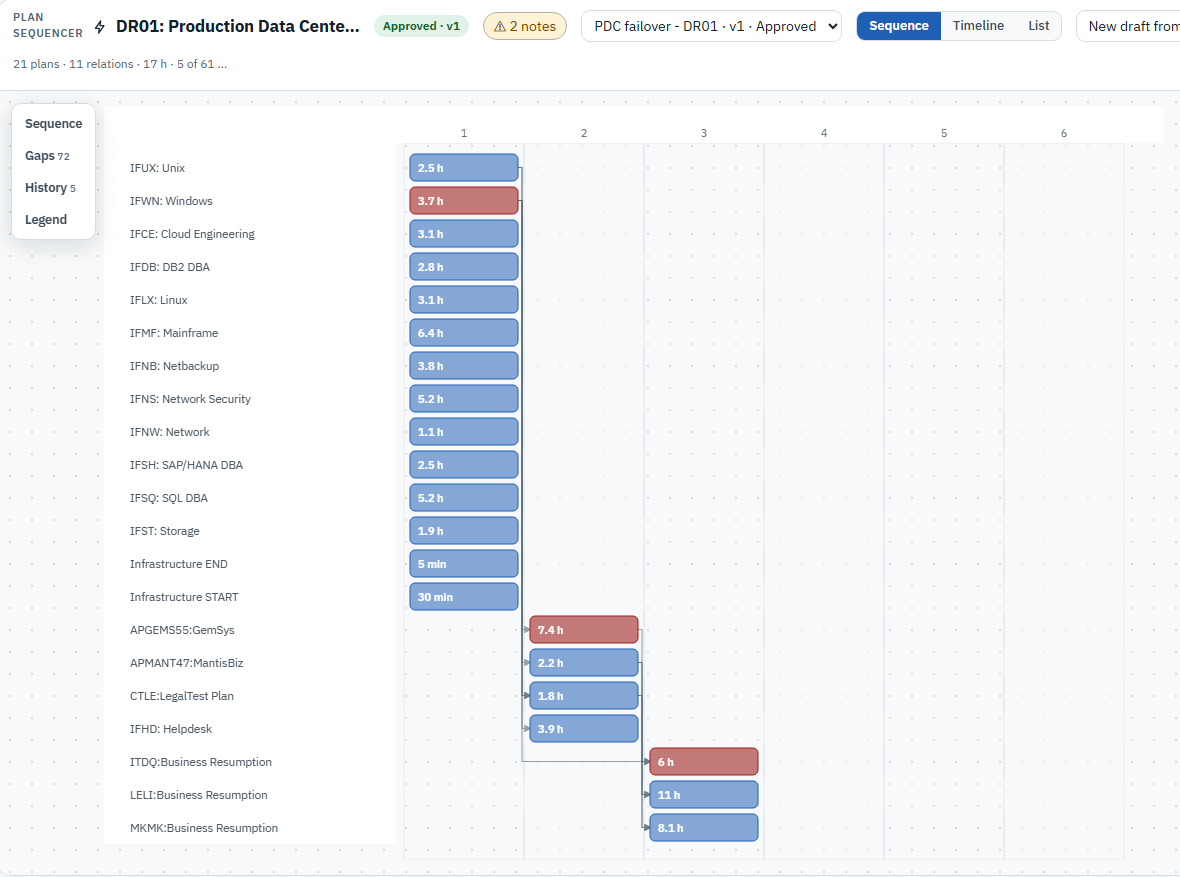
Task: Select the IFMF Mainframe 6.4 h bar
Action: pos(464,333)
